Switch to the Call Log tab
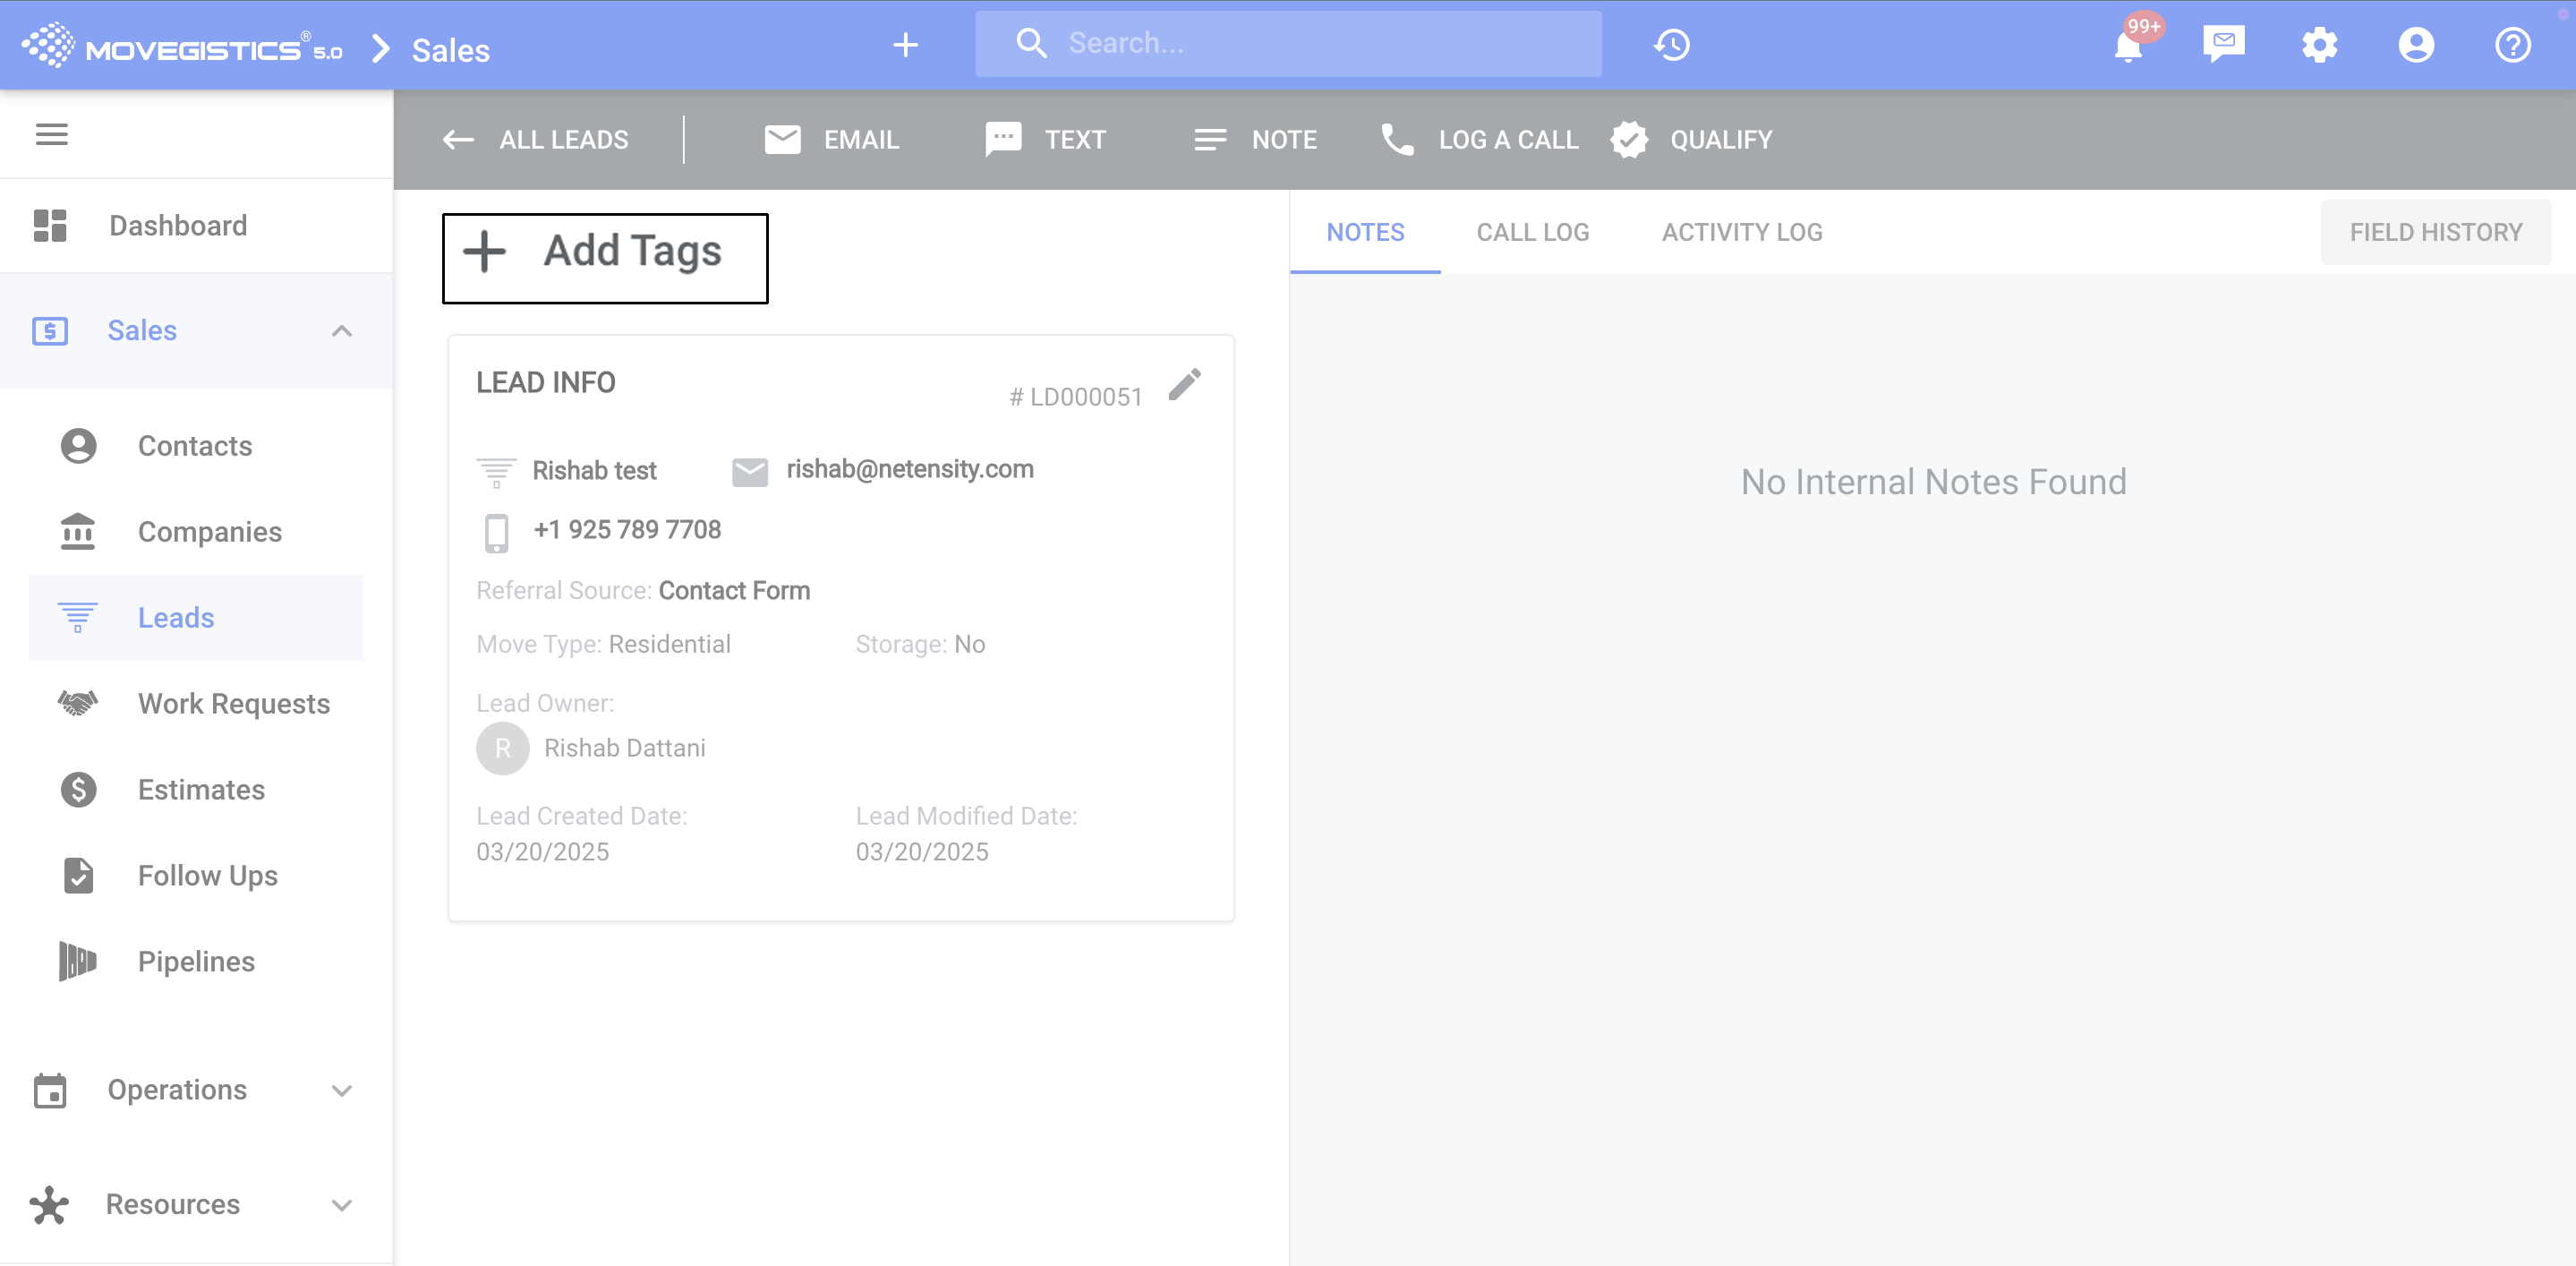The image size is (2576, 1266). [x=1532, y=232]
